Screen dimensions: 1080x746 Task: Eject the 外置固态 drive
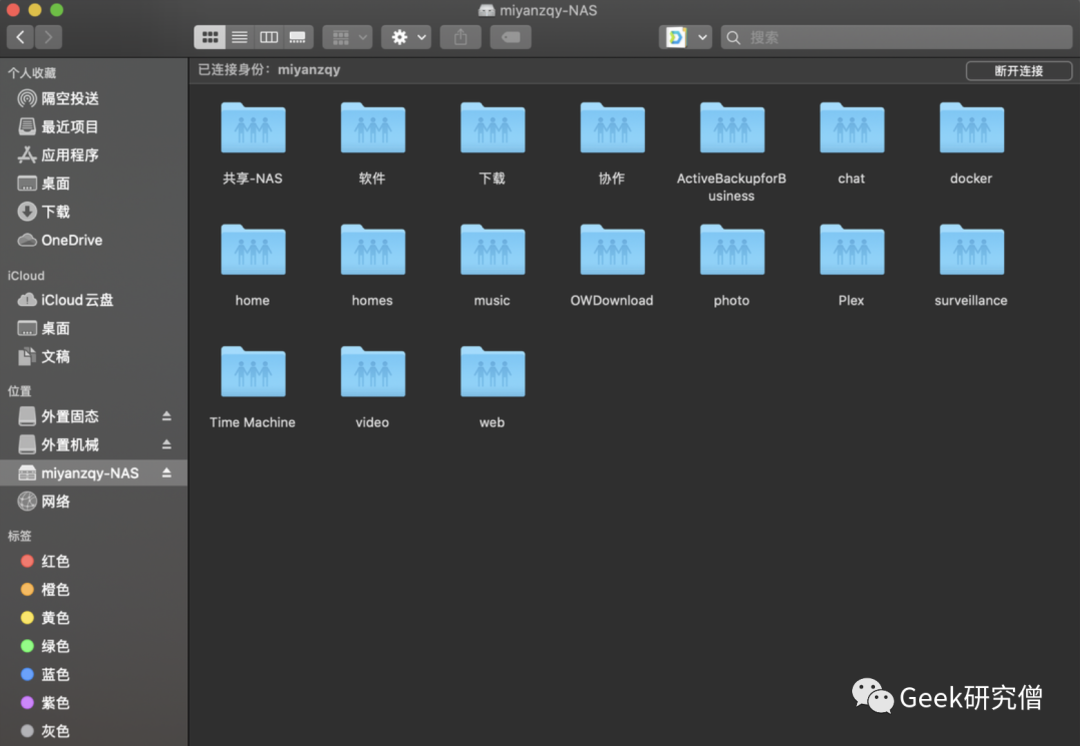point(167,416)
